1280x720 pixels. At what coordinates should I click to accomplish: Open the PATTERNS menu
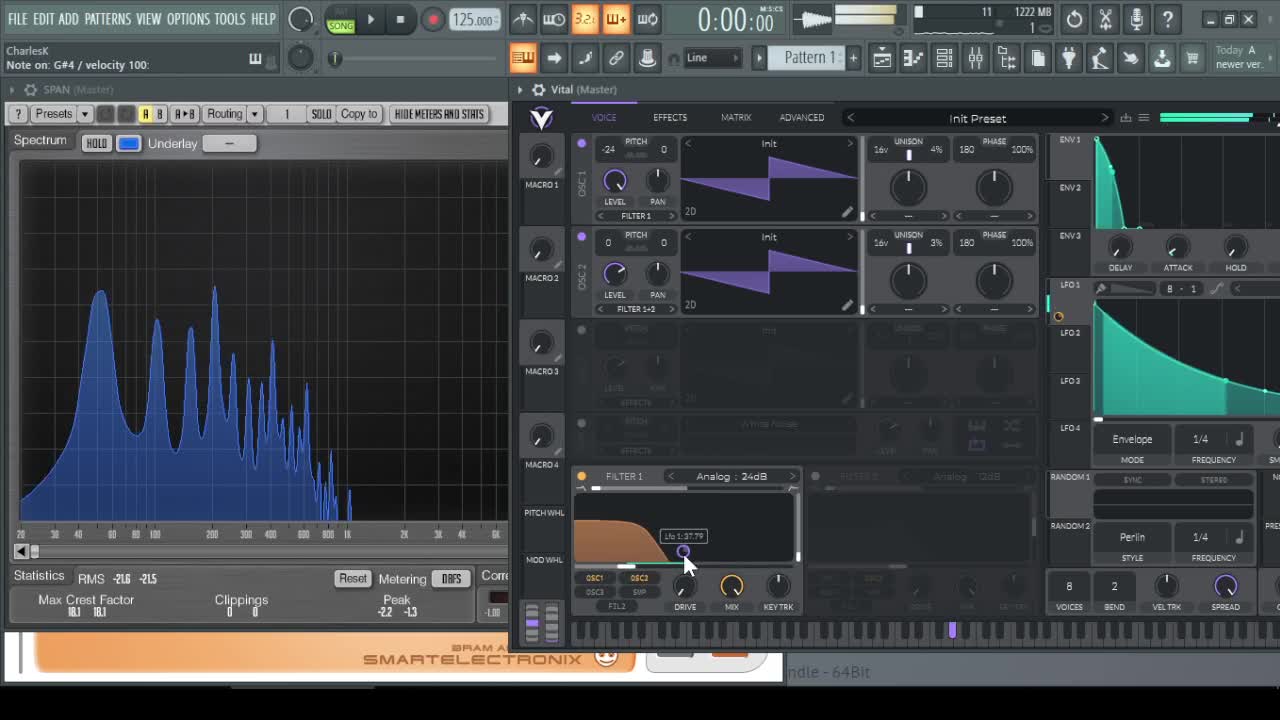(x=107, y=19)
